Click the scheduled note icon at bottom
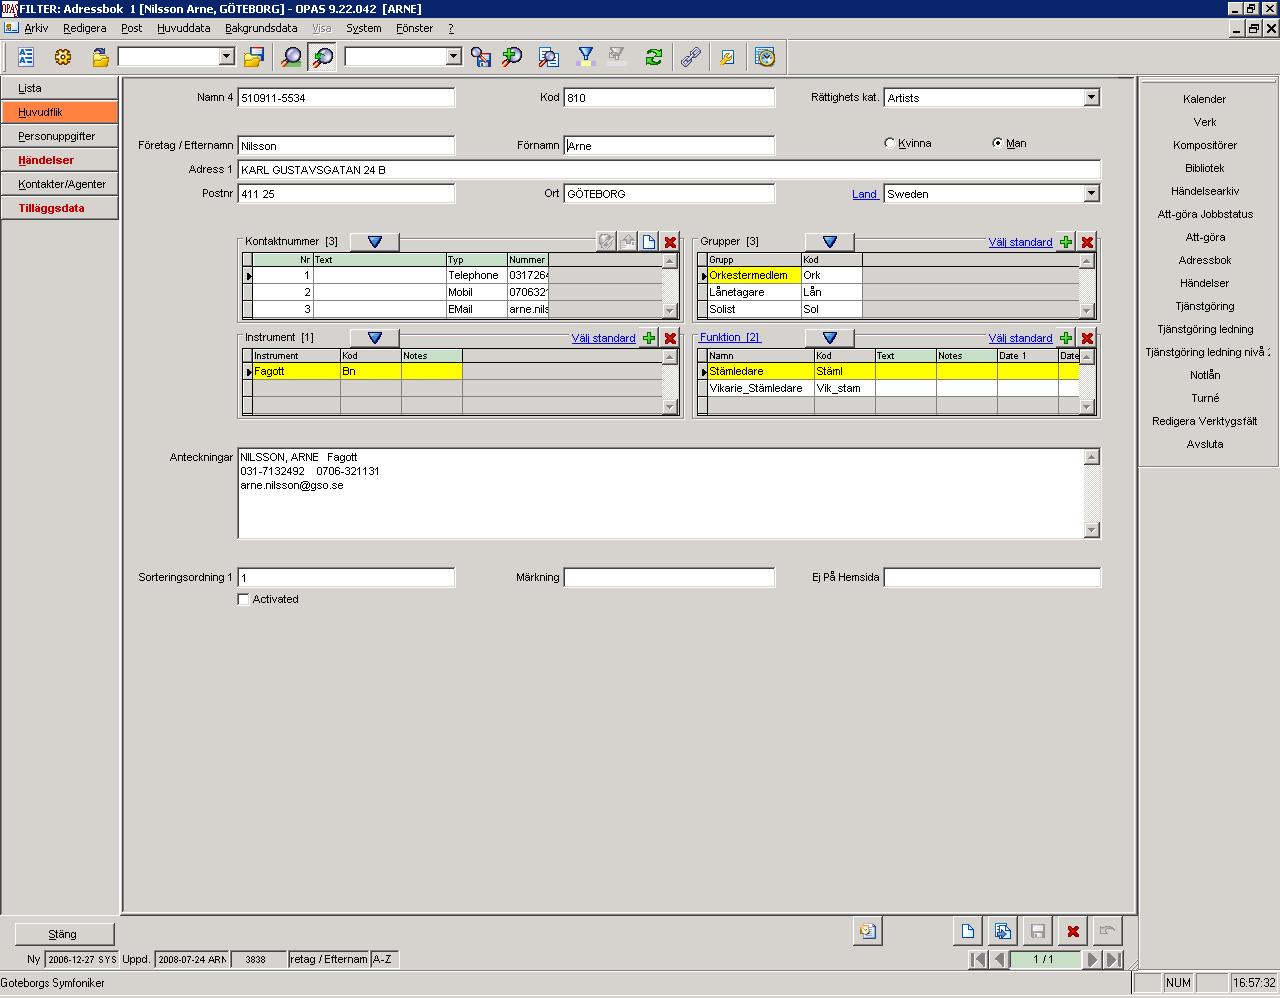The width and height of the screenshot is (1280, 998). 867,931
